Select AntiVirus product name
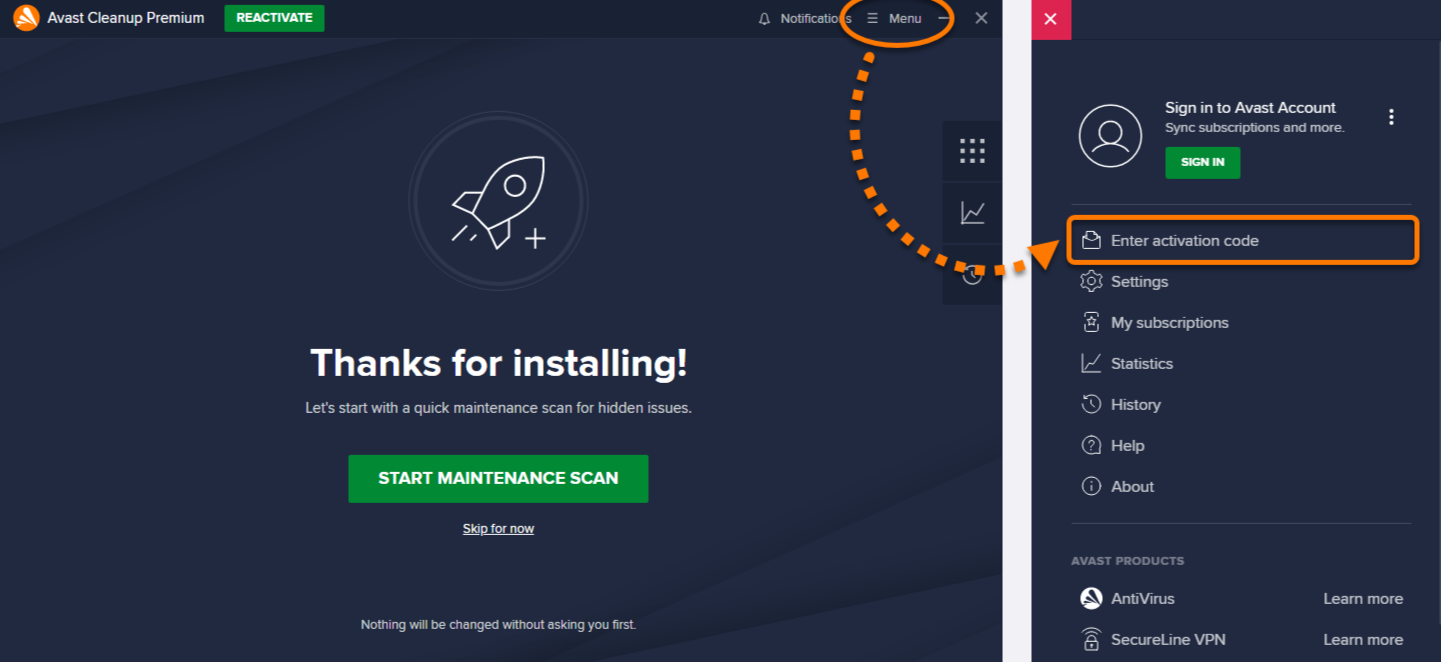1441x662 pixels. [x=1143, y=599]
